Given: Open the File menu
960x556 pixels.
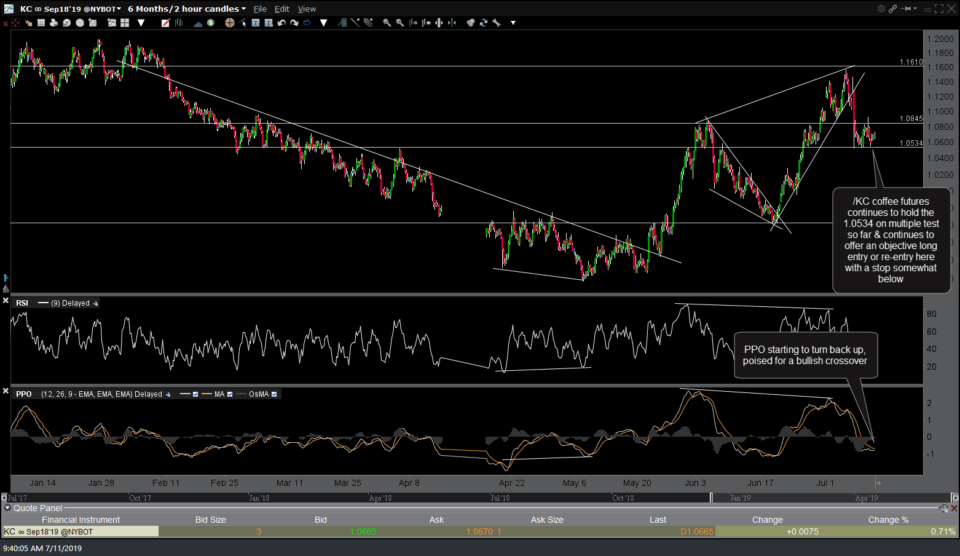Looking at the screenshot, I should [x=261, y=9].
